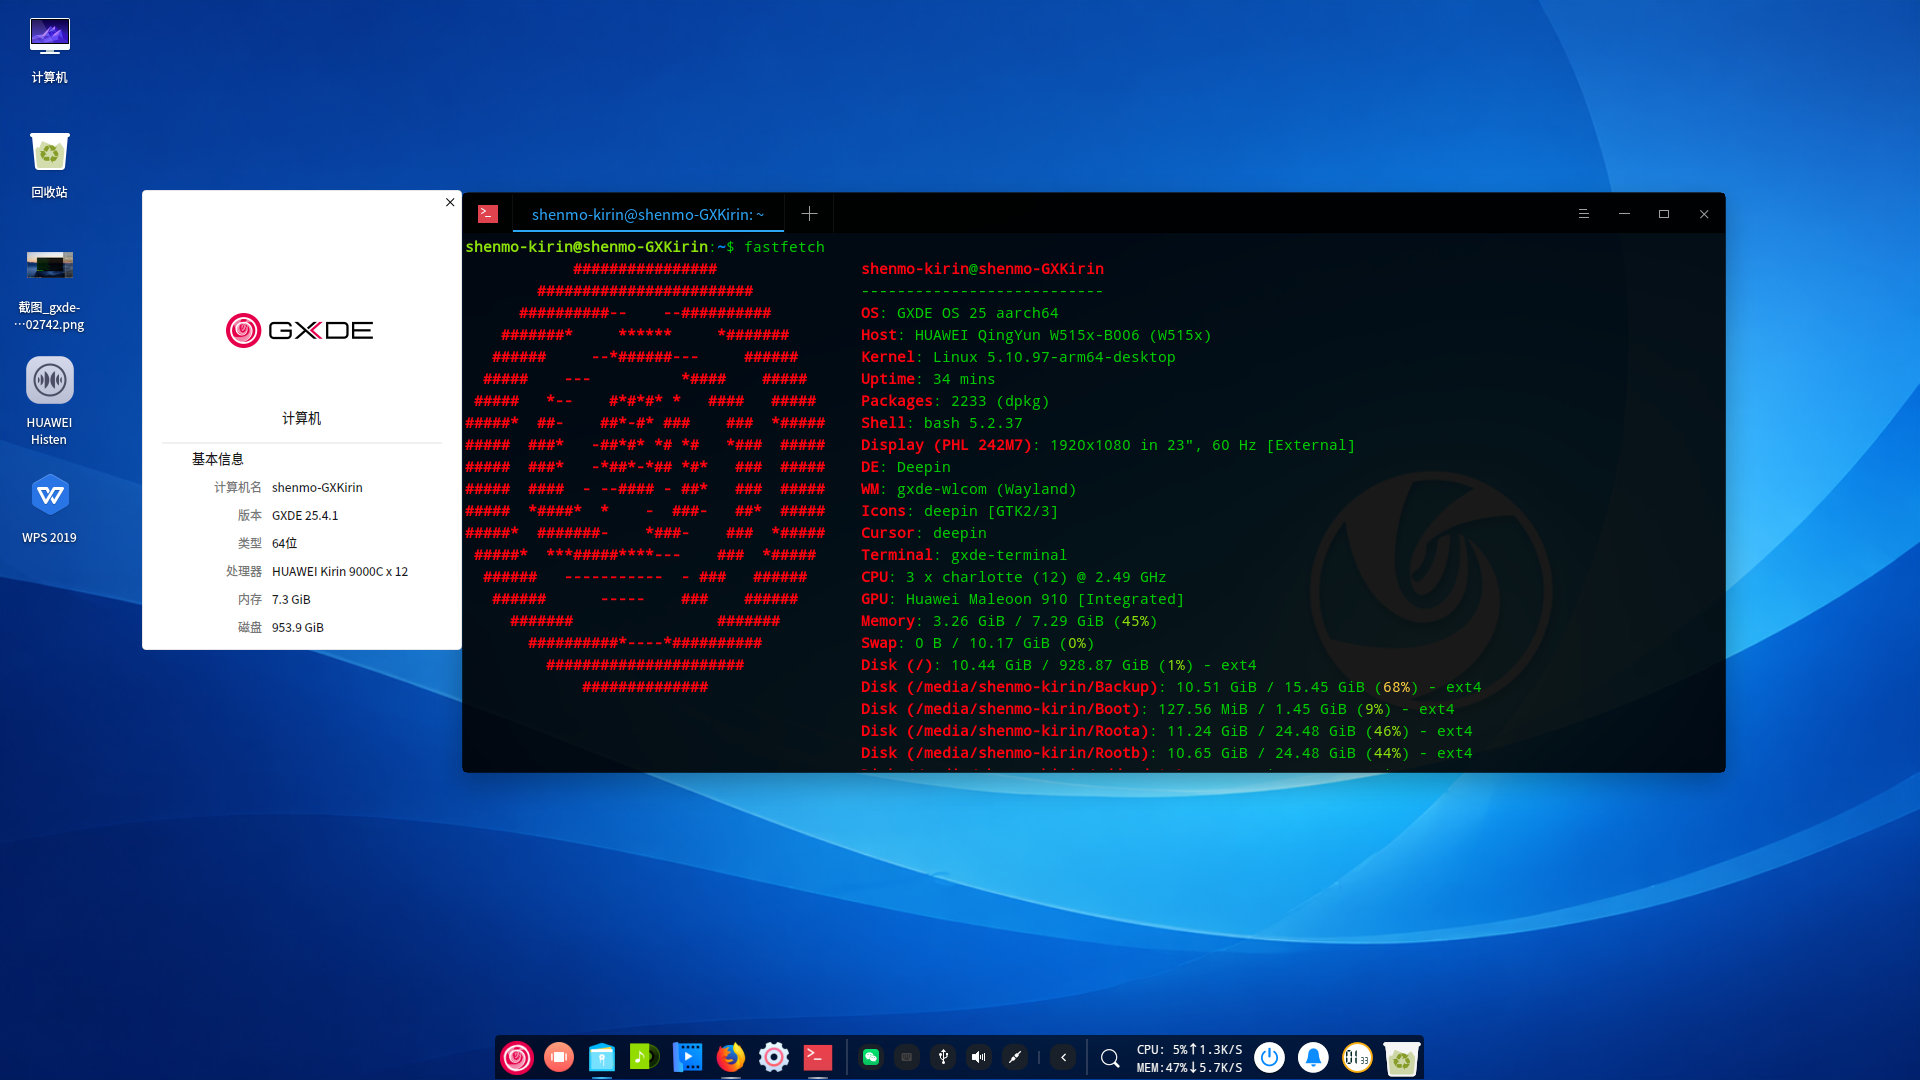Open the USB device tray icon
This screenshot has height=1080, width=1920.
(943, 1057)
